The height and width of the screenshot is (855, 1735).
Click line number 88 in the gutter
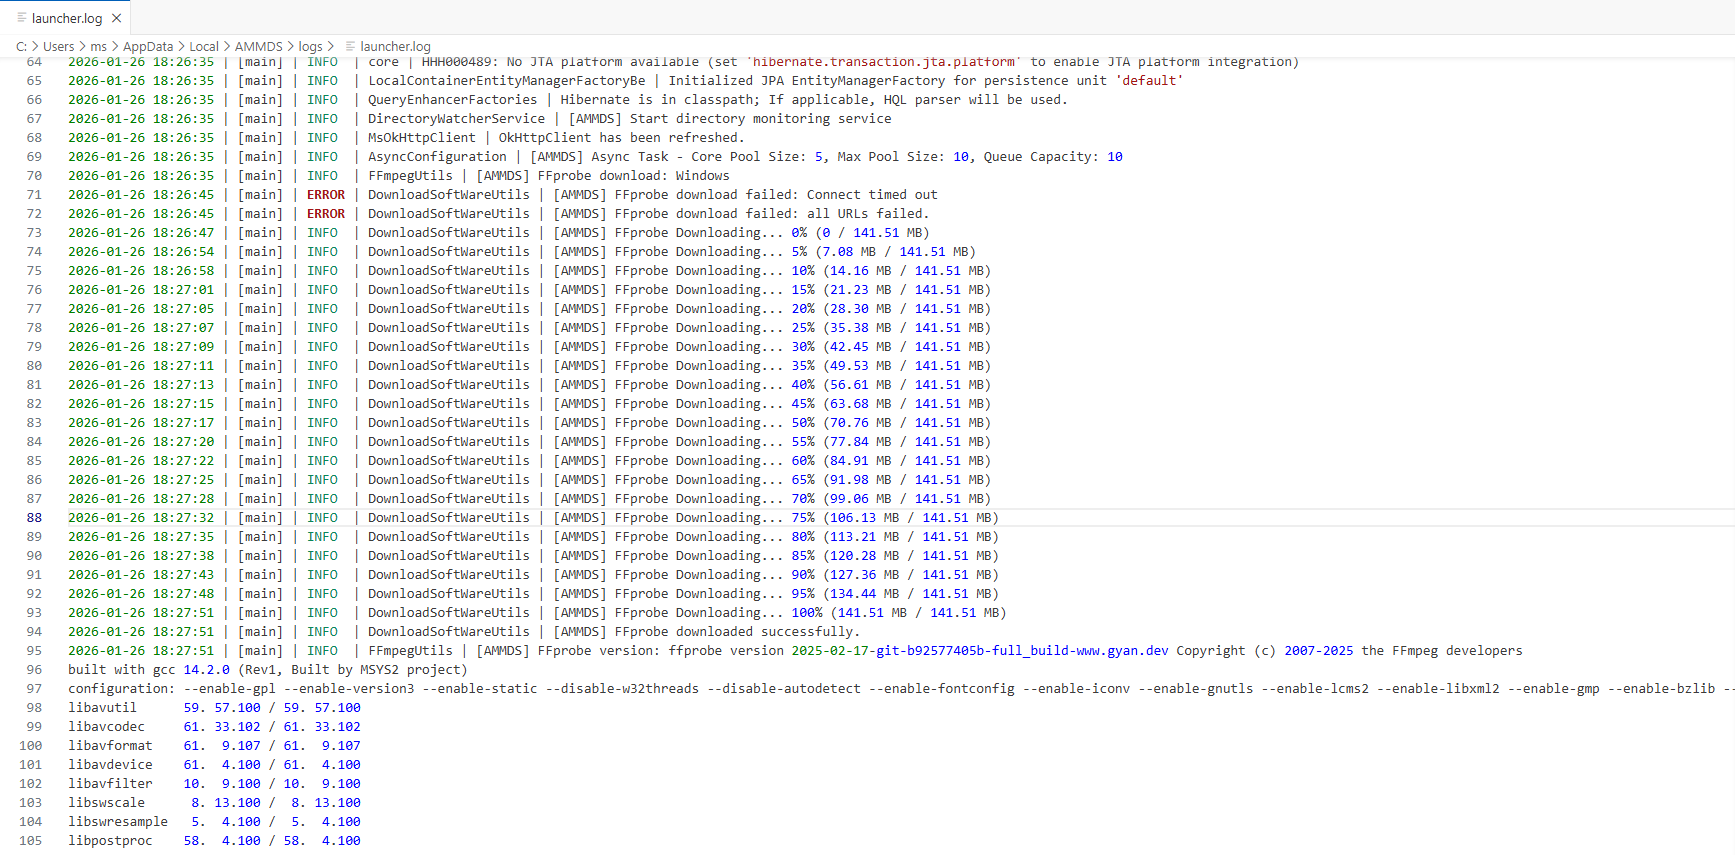34,518
